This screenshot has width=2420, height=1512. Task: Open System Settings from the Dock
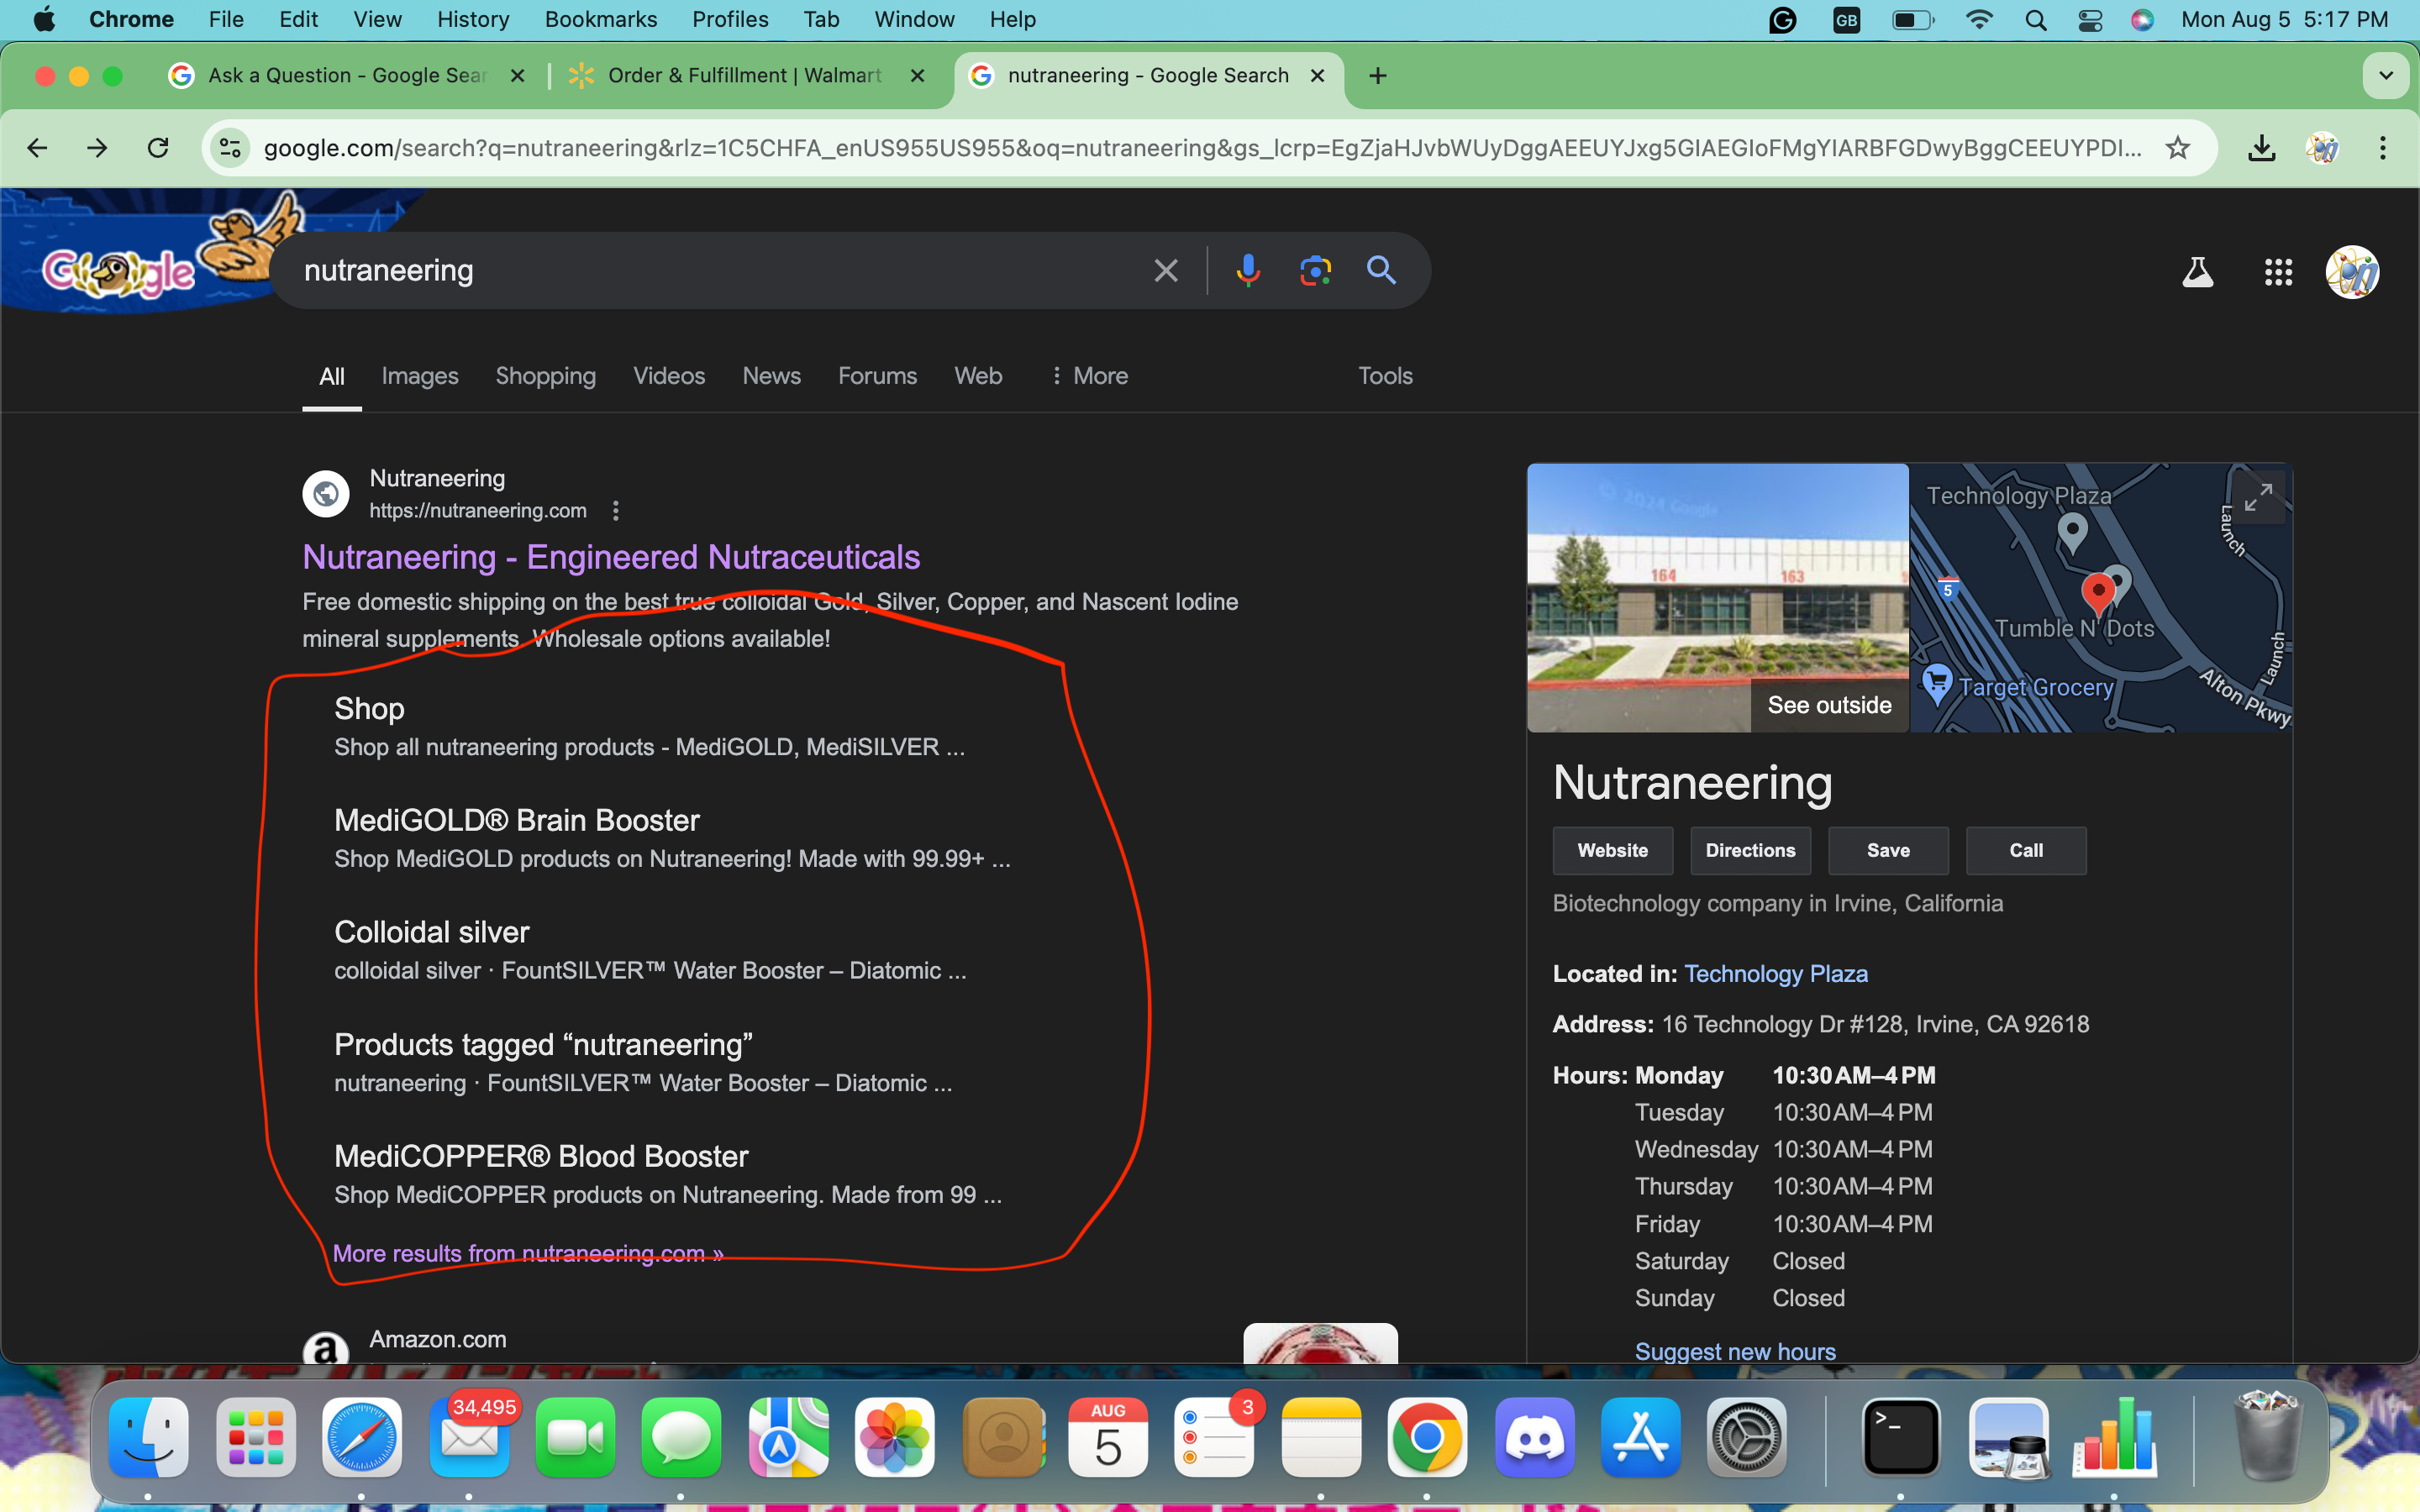coord(1746,1437)
